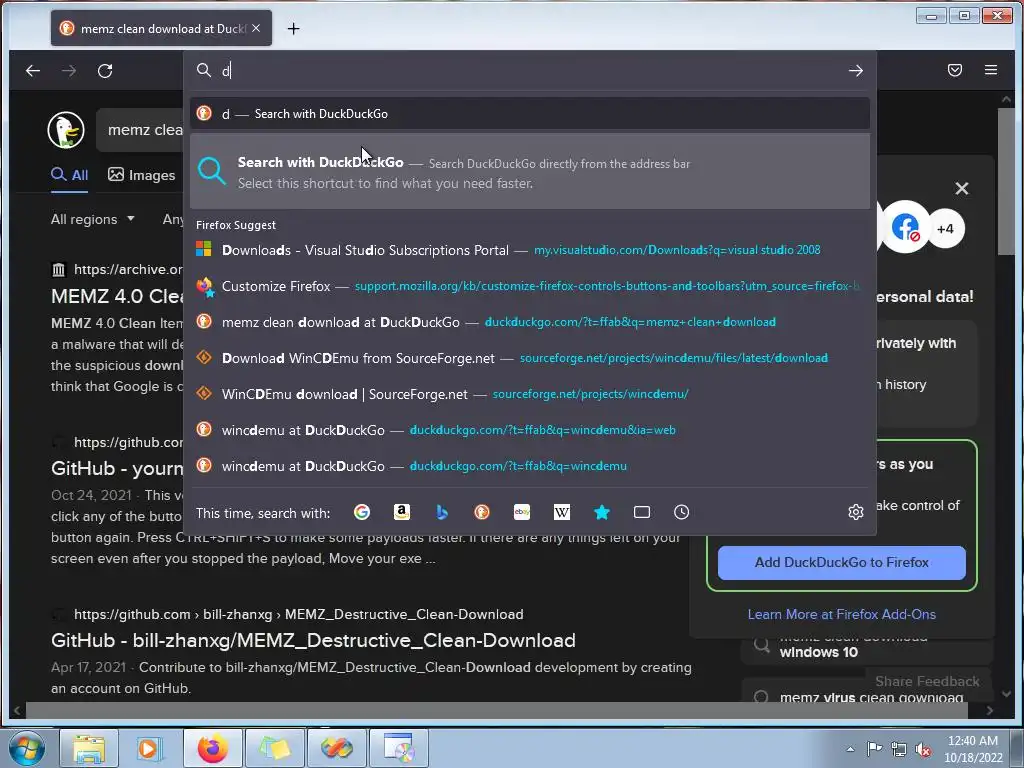Select the Search with DuckDuckGo shortcut tip

coord(530,172)
